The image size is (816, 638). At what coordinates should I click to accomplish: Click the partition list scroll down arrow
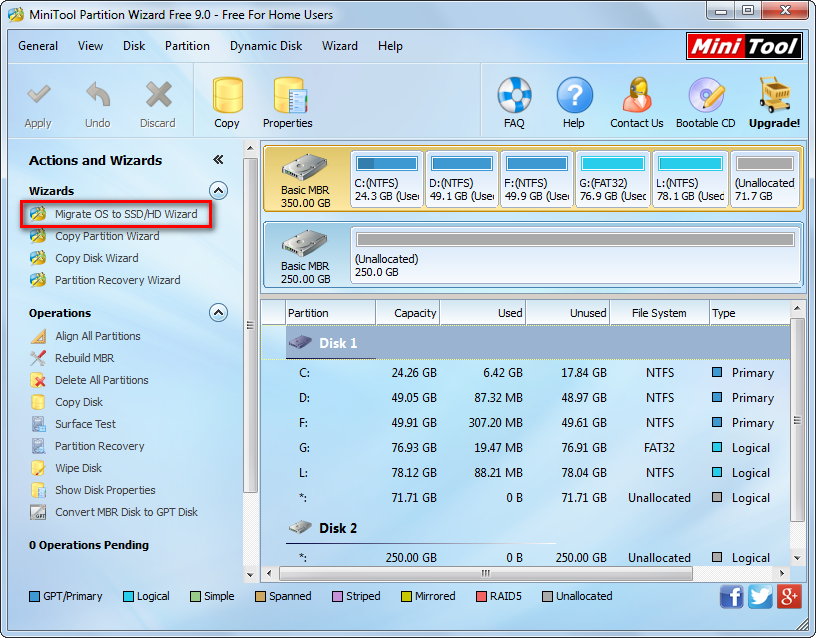[x=797, y=558]
